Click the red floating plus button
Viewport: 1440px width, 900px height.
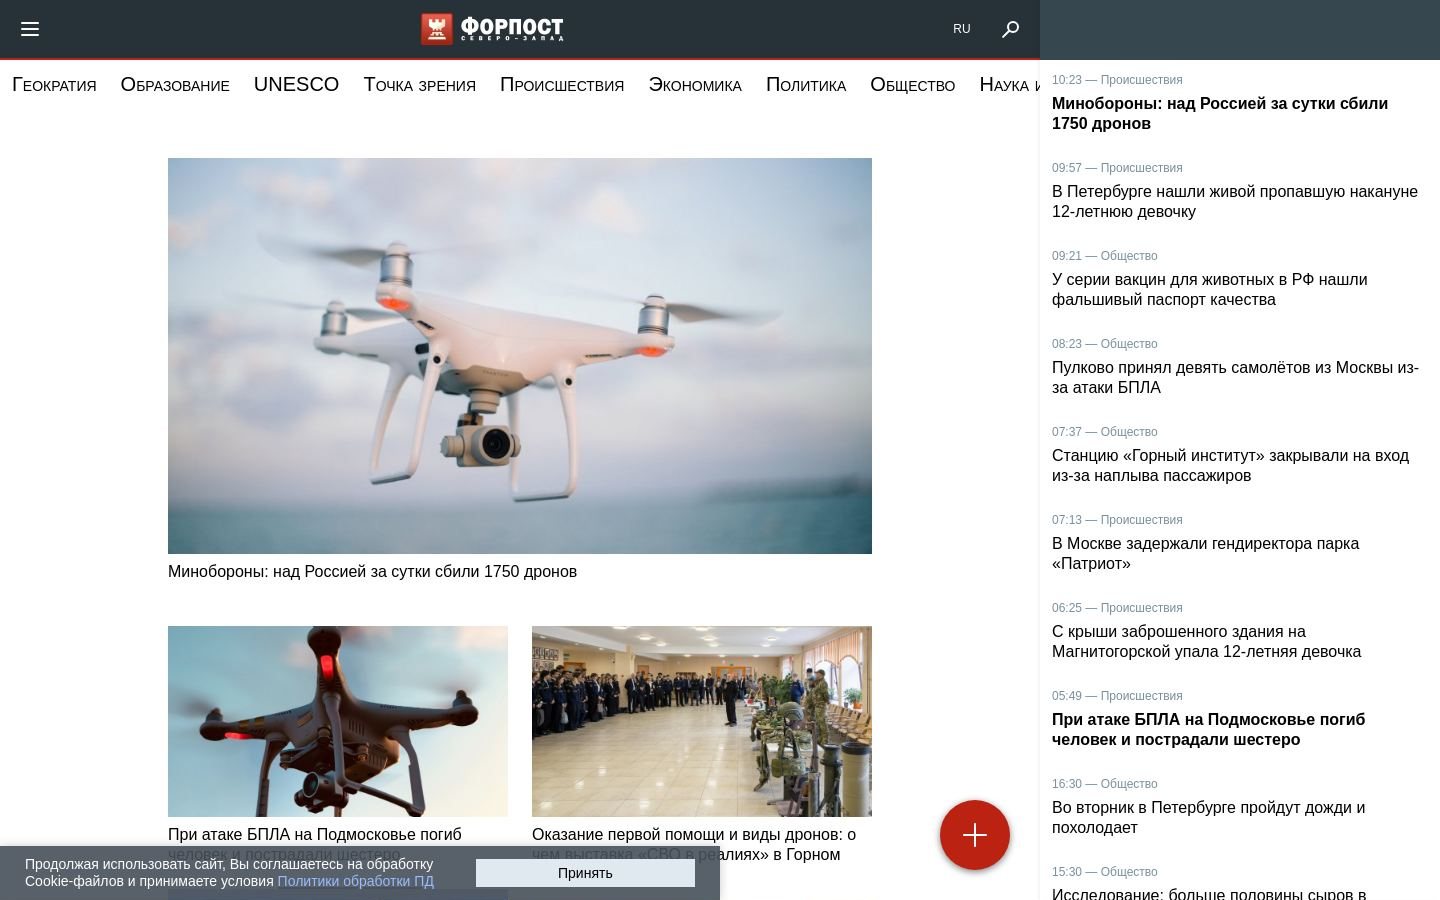click(x=975, y=835)
